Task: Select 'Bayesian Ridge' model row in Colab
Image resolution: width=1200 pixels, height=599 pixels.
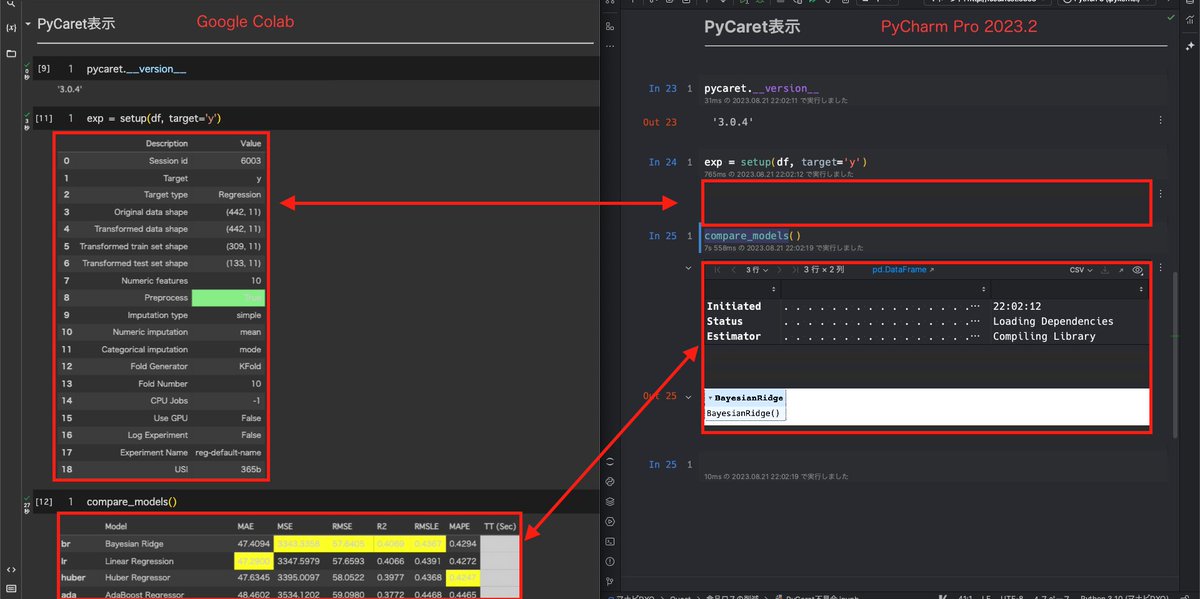Action: 290,543
